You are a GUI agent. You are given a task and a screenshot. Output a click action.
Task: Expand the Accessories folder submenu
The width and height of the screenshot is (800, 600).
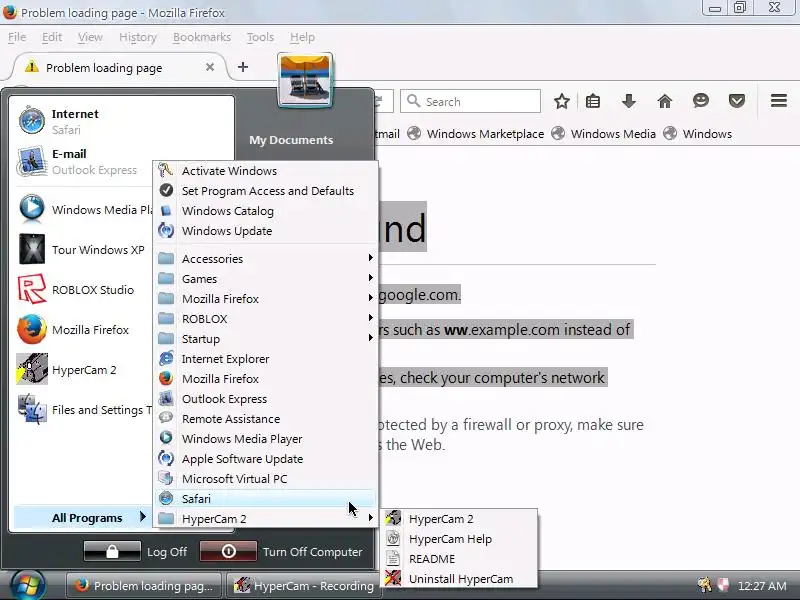(266, 259)
